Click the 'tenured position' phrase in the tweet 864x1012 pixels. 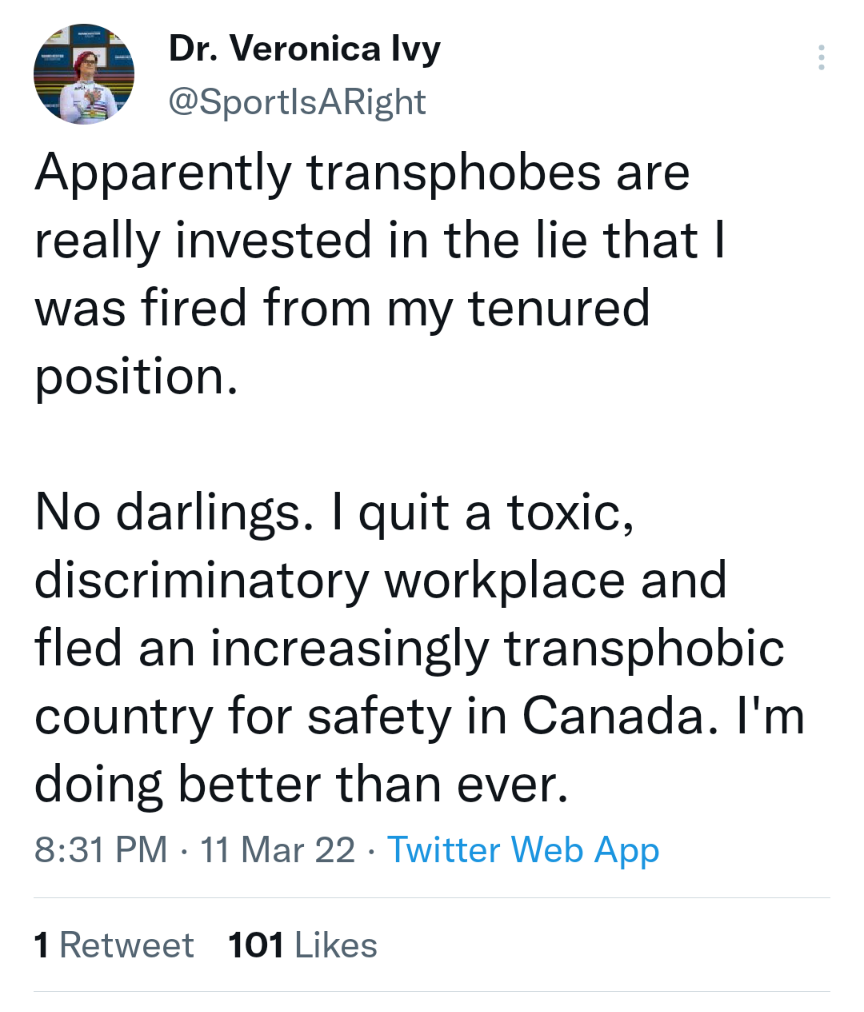(x=342, y=342)
